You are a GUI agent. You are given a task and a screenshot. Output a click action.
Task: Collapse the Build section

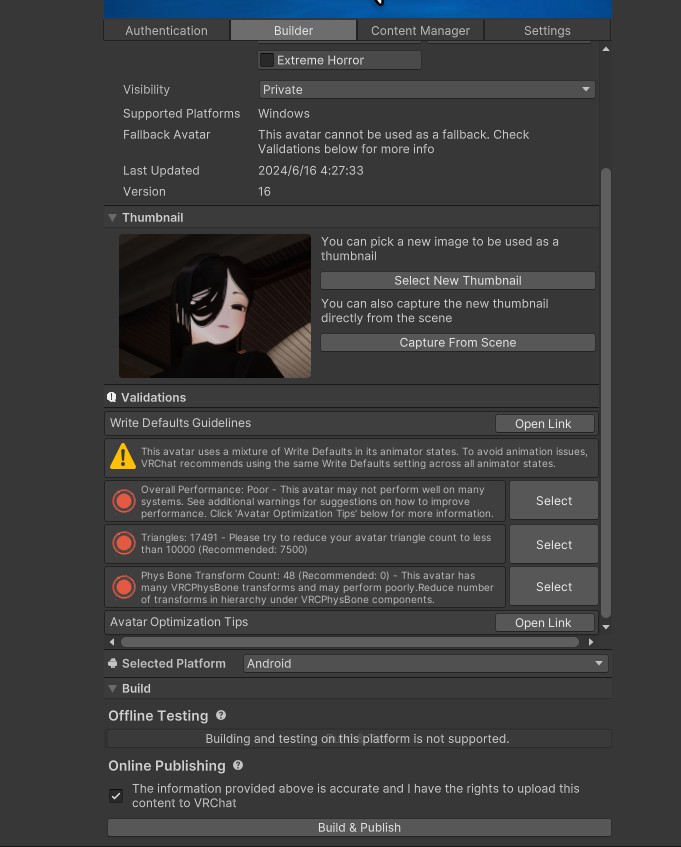click(x=112, y=689)
